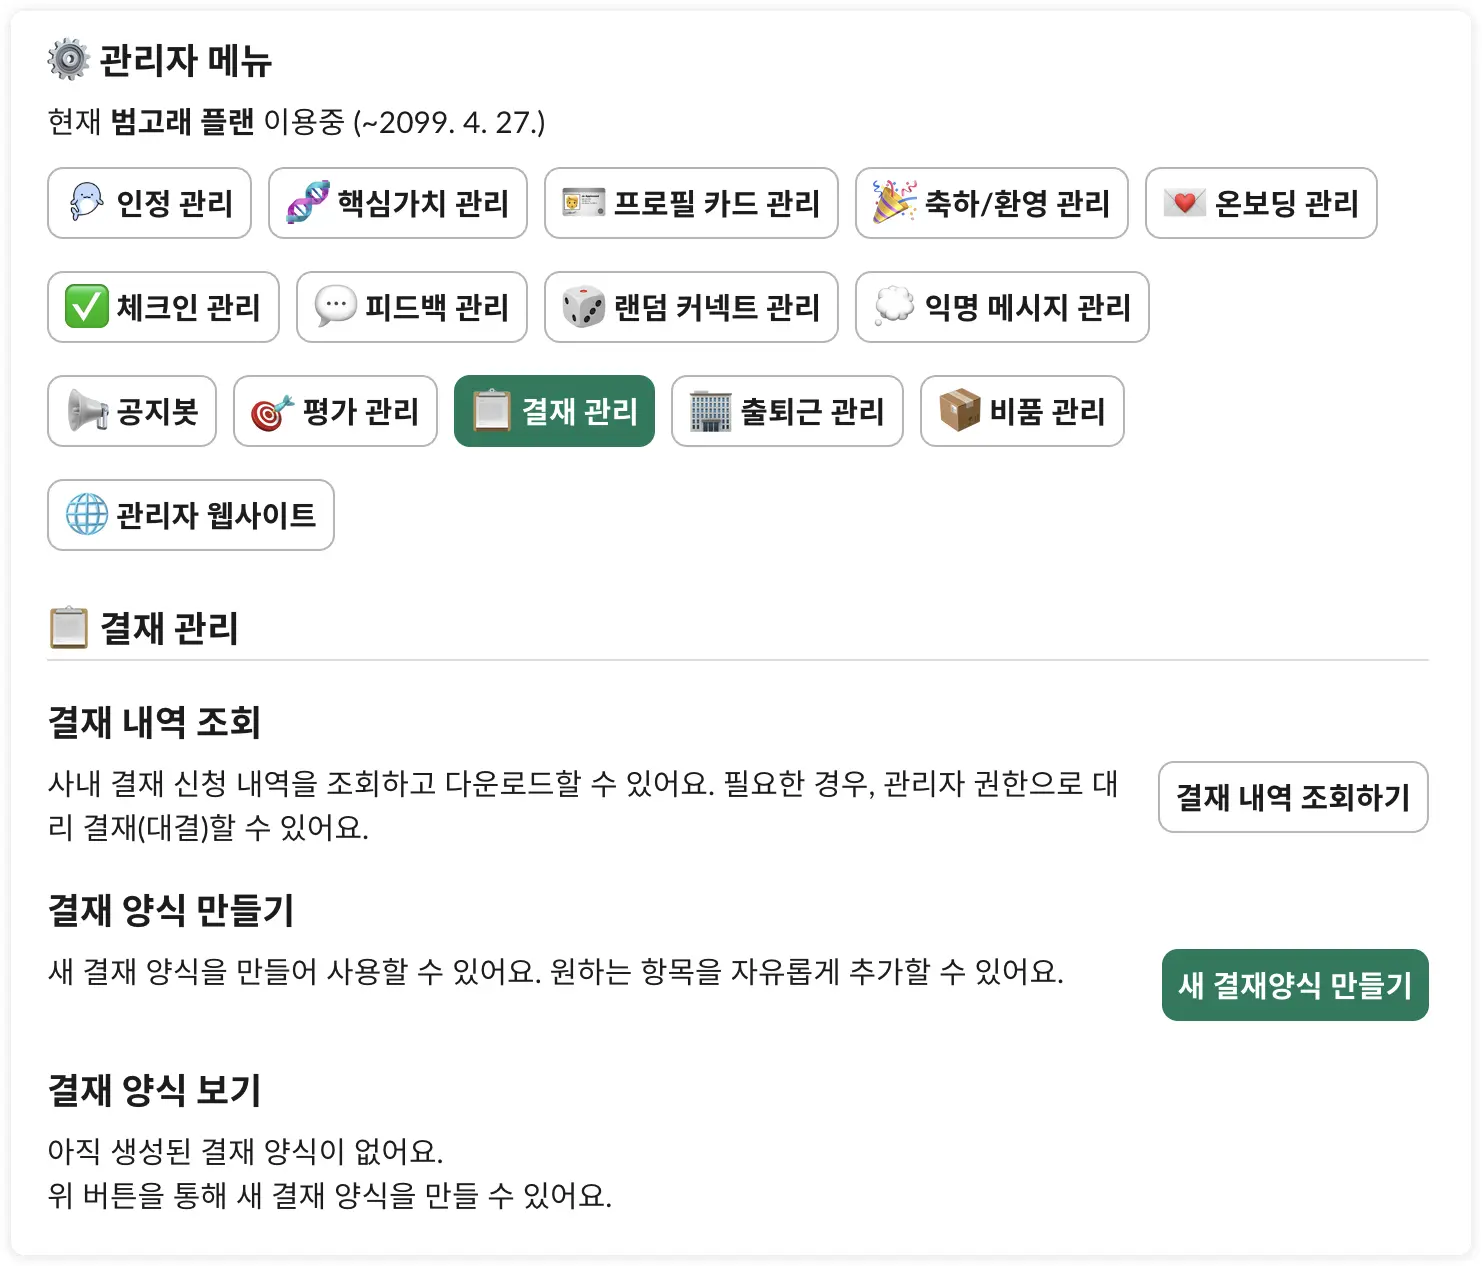Click the party popper icon for 축하/환영 관리
The height and width of the screenshot is (1266, 1482).
(x=894, y=203)
